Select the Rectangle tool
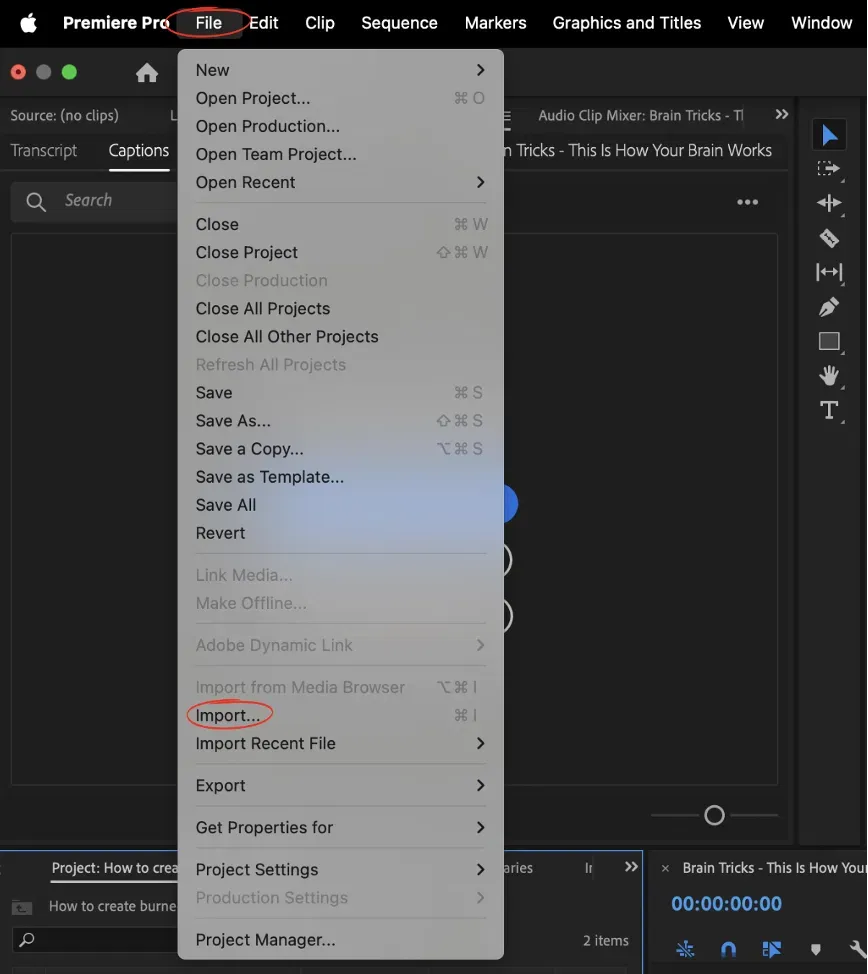The width and height of the screenshot is (868, 974). pyautogui.click(x=829, y=341)
